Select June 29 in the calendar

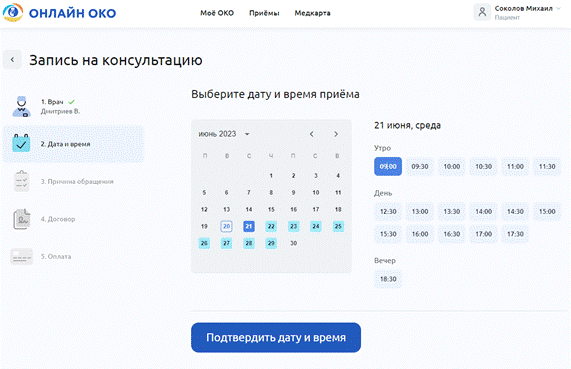(271, 243)
